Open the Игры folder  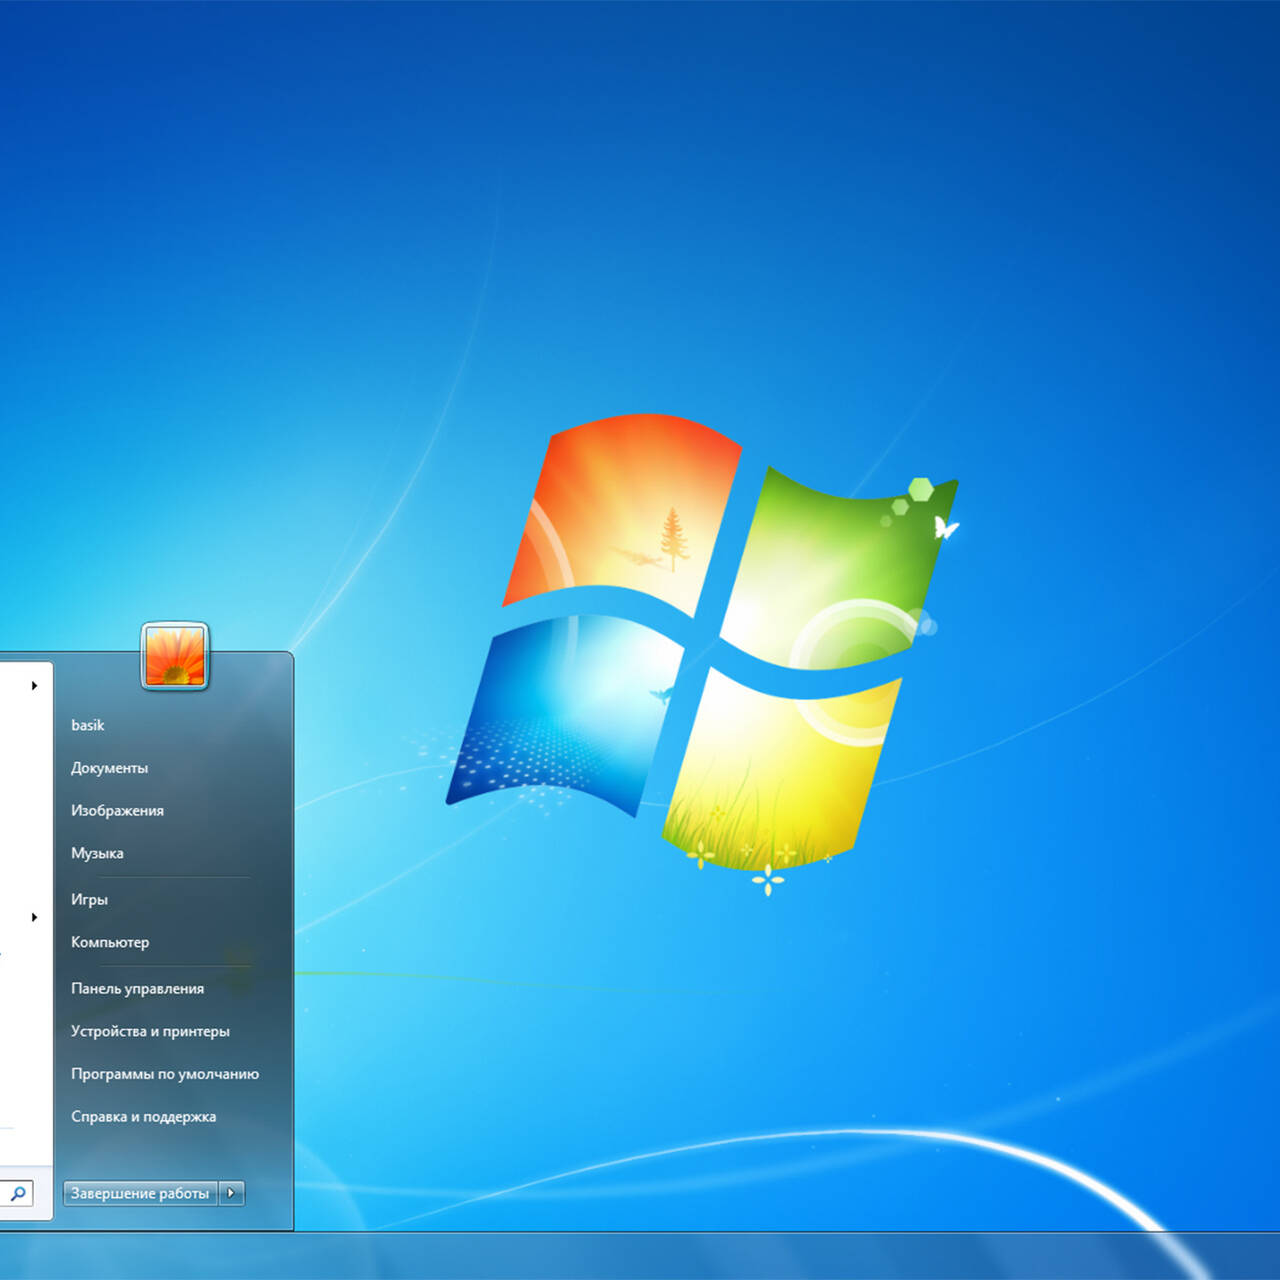click(x=90, y=899)
